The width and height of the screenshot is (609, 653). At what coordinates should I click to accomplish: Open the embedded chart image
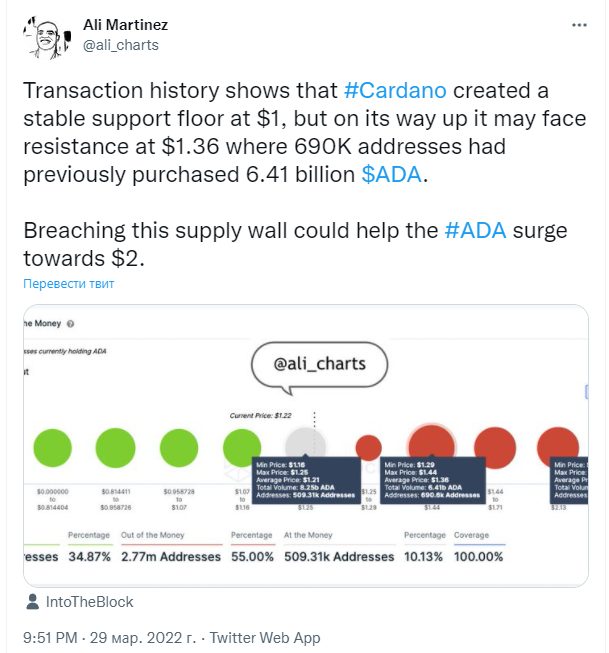[306, 445]
